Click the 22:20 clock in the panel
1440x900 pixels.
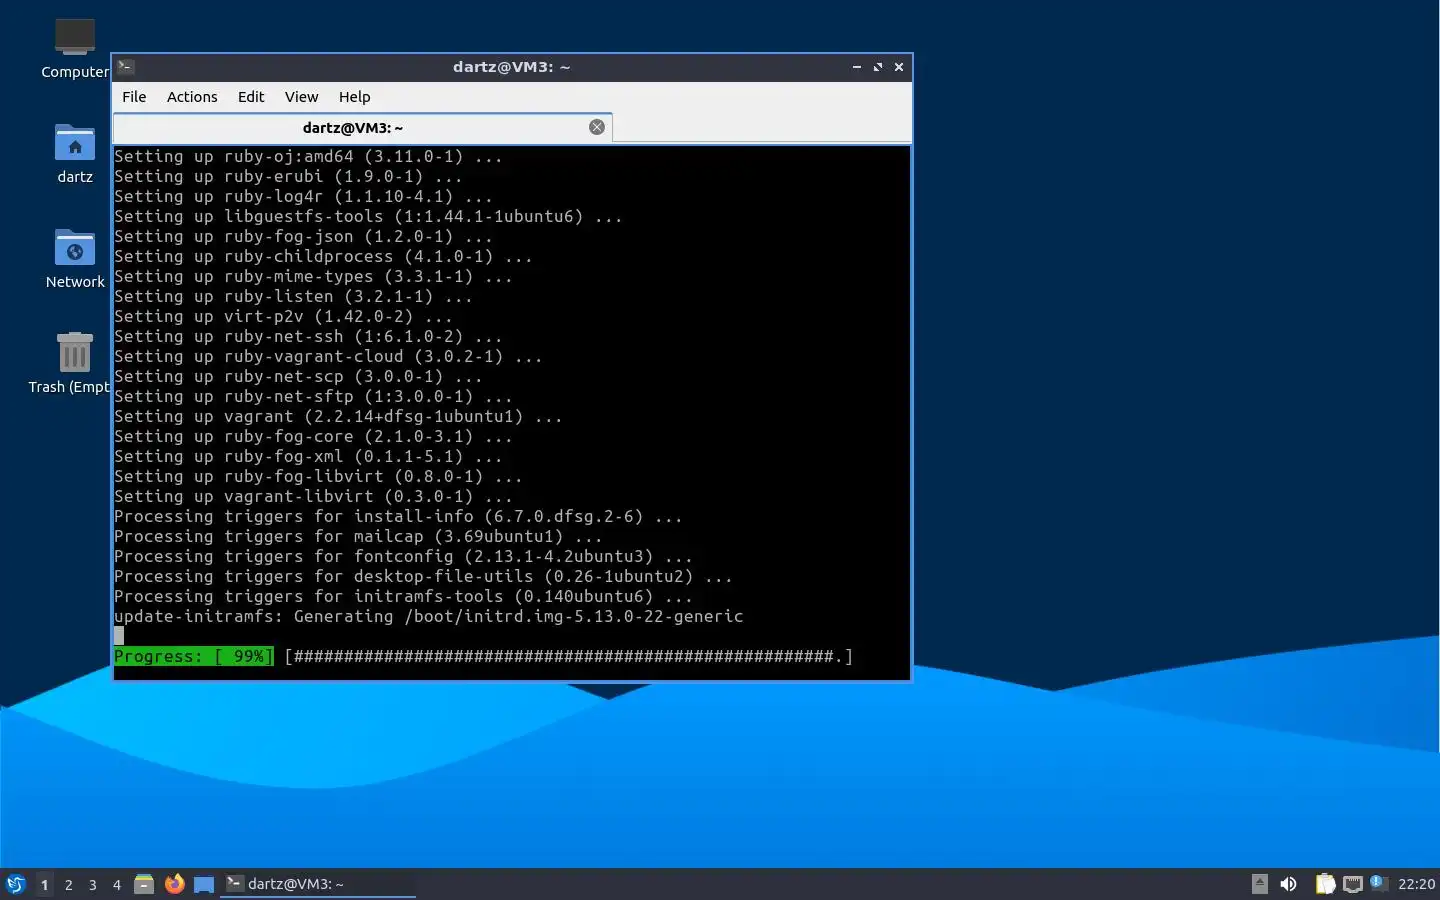pyautogui.click(x=1416, y=884)
